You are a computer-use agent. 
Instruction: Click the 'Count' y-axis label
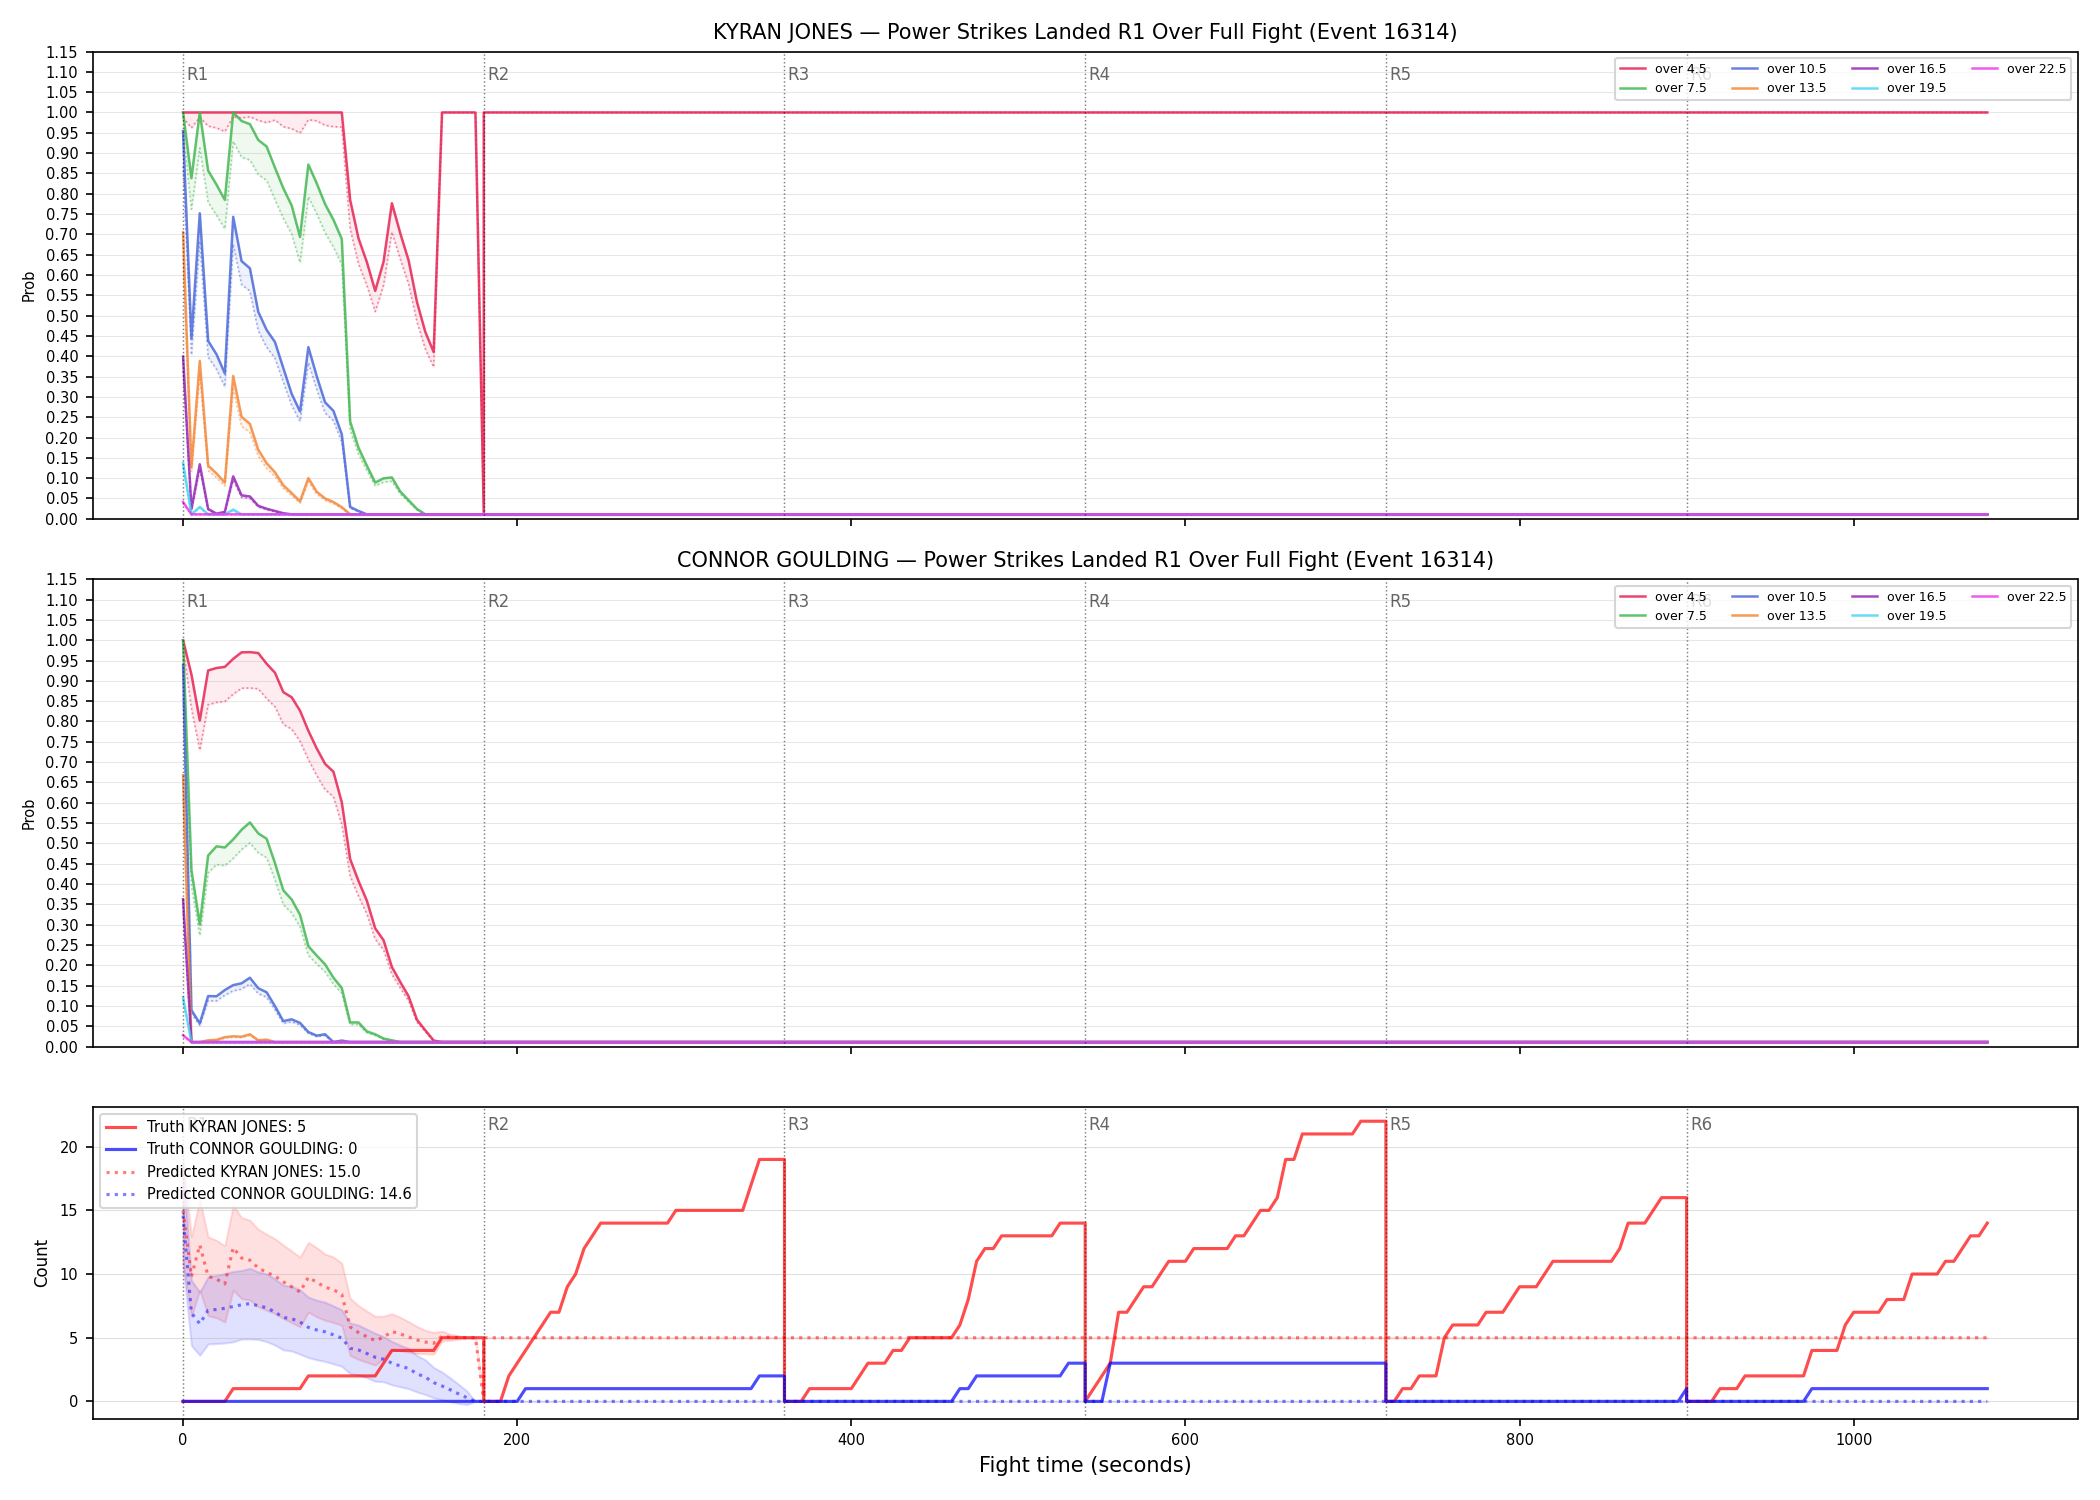pos(41,1263)
